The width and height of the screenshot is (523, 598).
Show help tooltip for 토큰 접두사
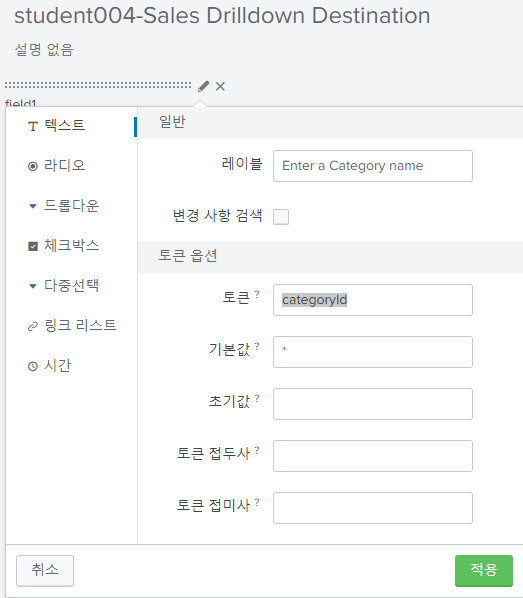257,450
